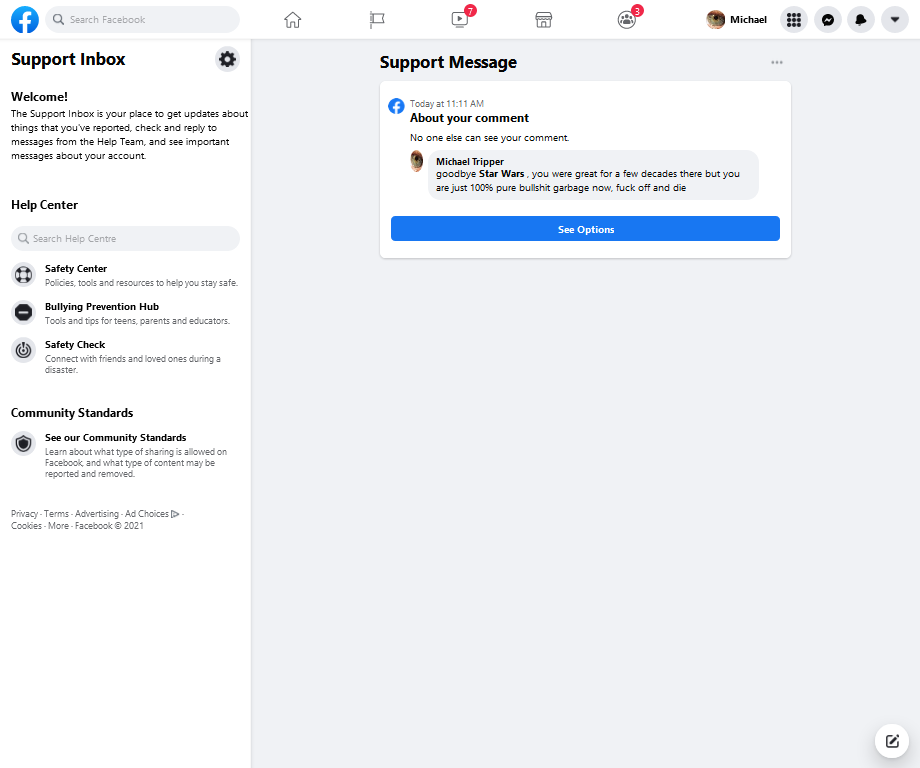Expand the More footer link

coord(58,526)
